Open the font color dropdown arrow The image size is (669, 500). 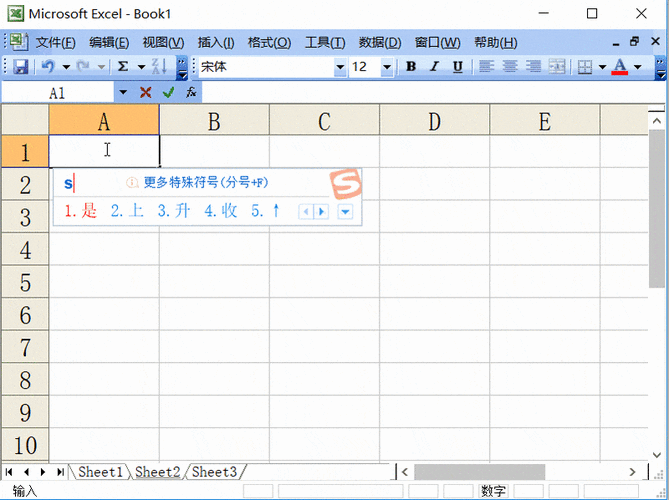pos(637,67)
